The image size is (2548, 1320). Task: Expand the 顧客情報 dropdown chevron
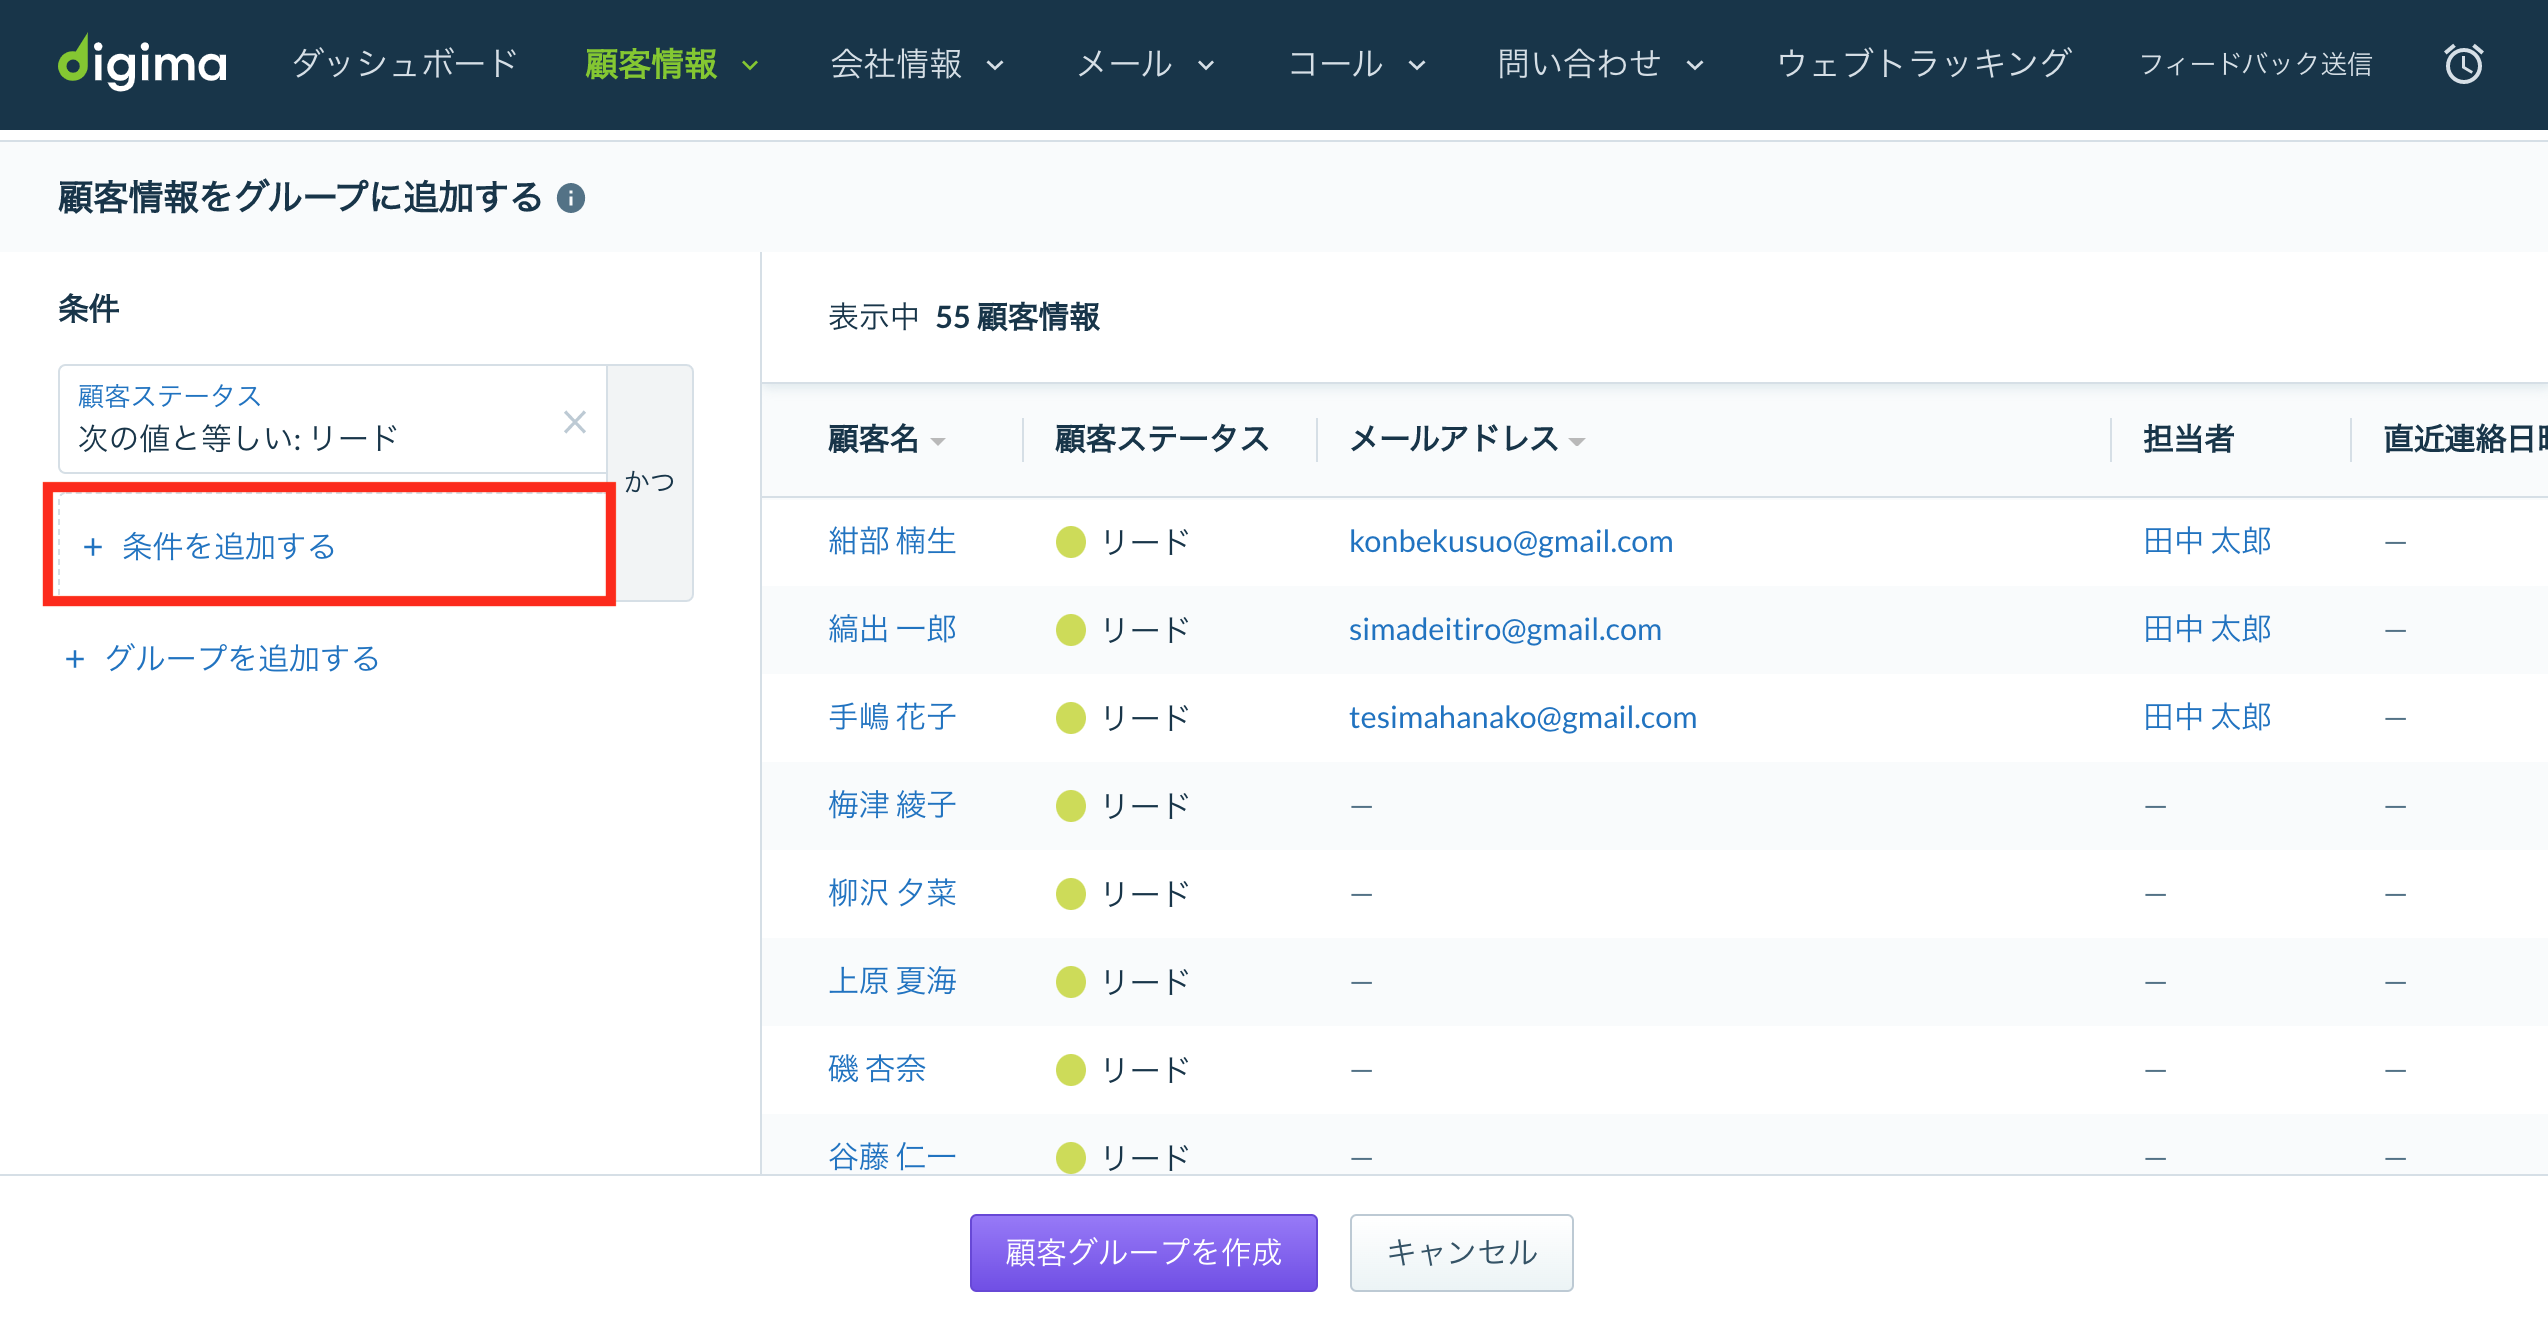[x=750, y=66]
